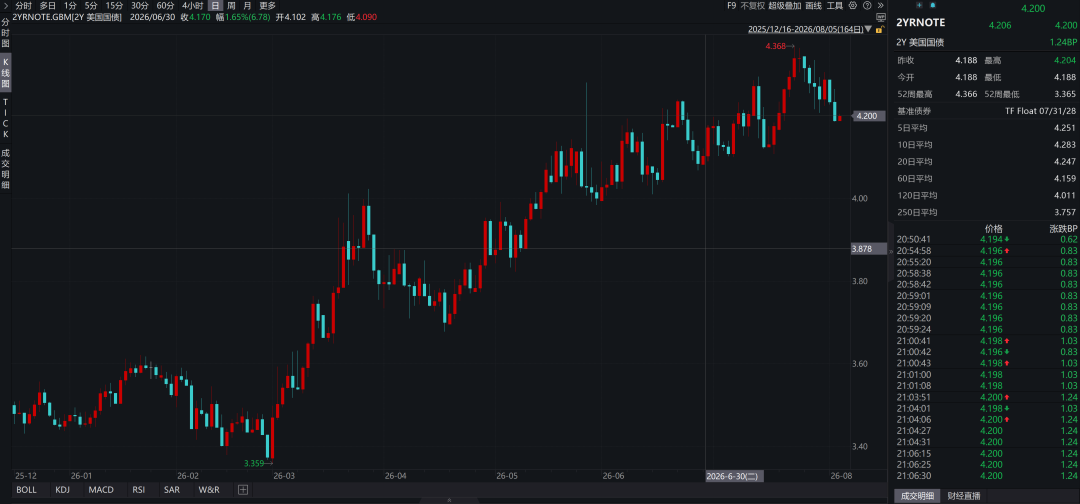Open the settings gear icon
Screen dimensions: 1080x504
853,6
